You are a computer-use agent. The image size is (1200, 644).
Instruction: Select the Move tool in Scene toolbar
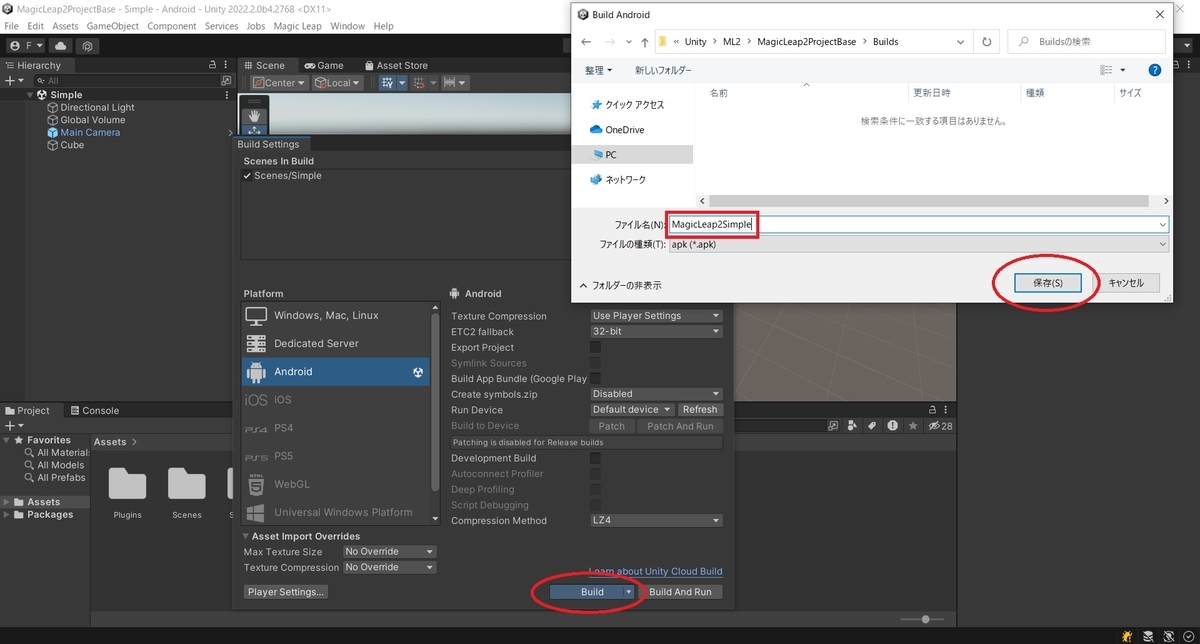pyautogui.click(x=254, y=131)
